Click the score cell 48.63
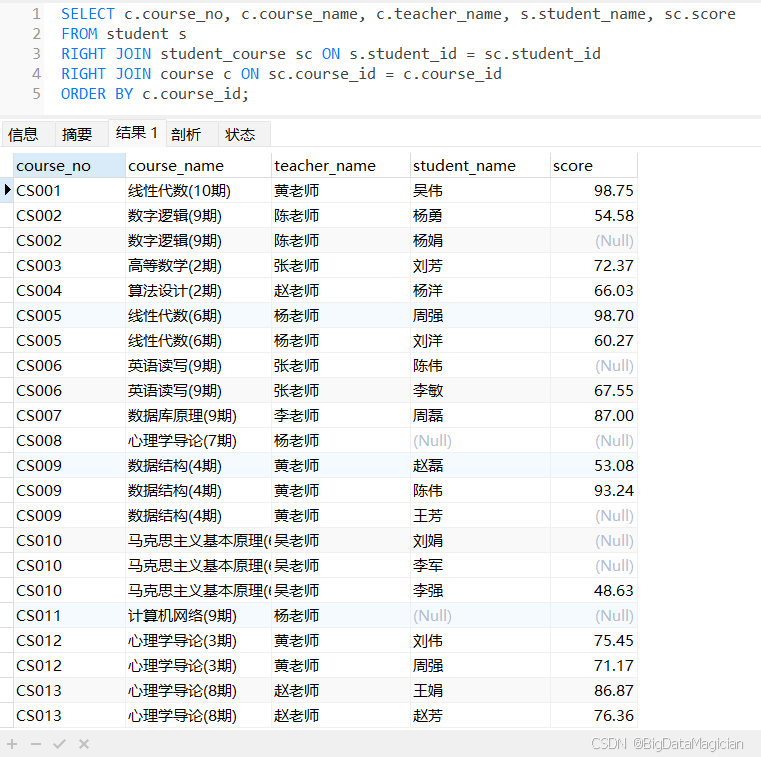The width and height of the screenshot is (761, 757). tap(594, 591)
